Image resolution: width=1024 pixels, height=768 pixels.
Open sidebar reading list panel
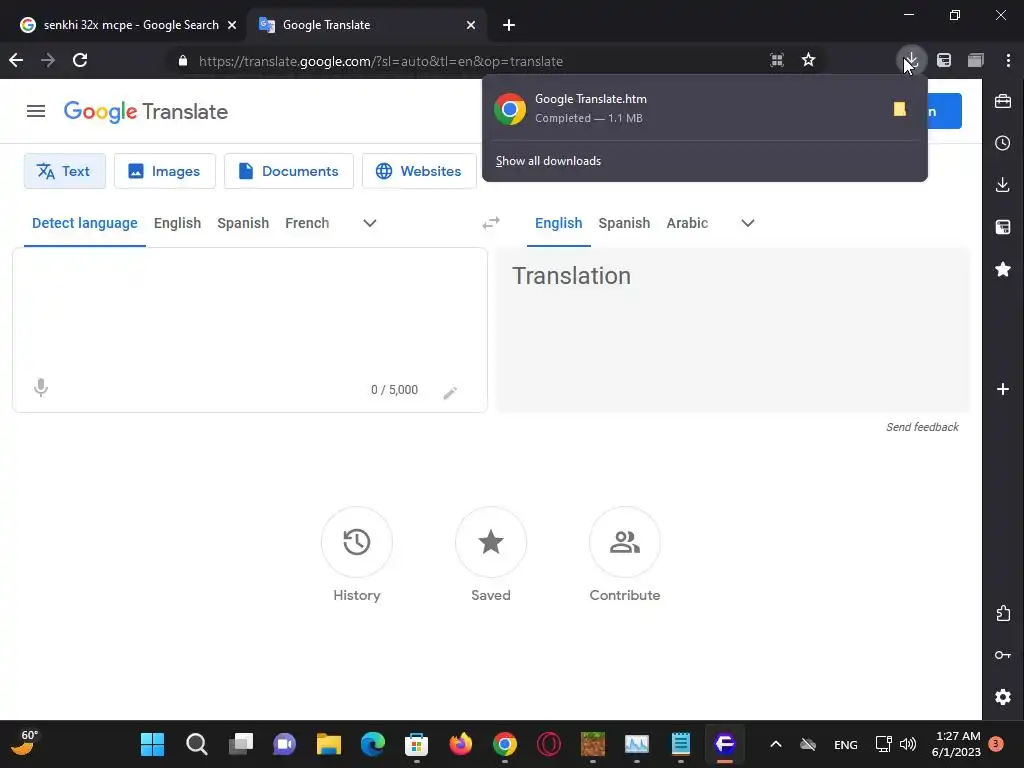[1003, 227]
